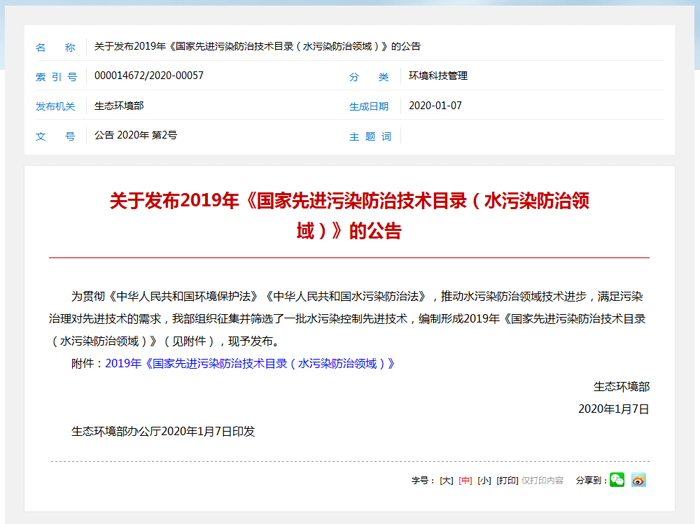Click the issuing agency 生态环境部 in header table
700x524 pixels.
pos(119,106)
